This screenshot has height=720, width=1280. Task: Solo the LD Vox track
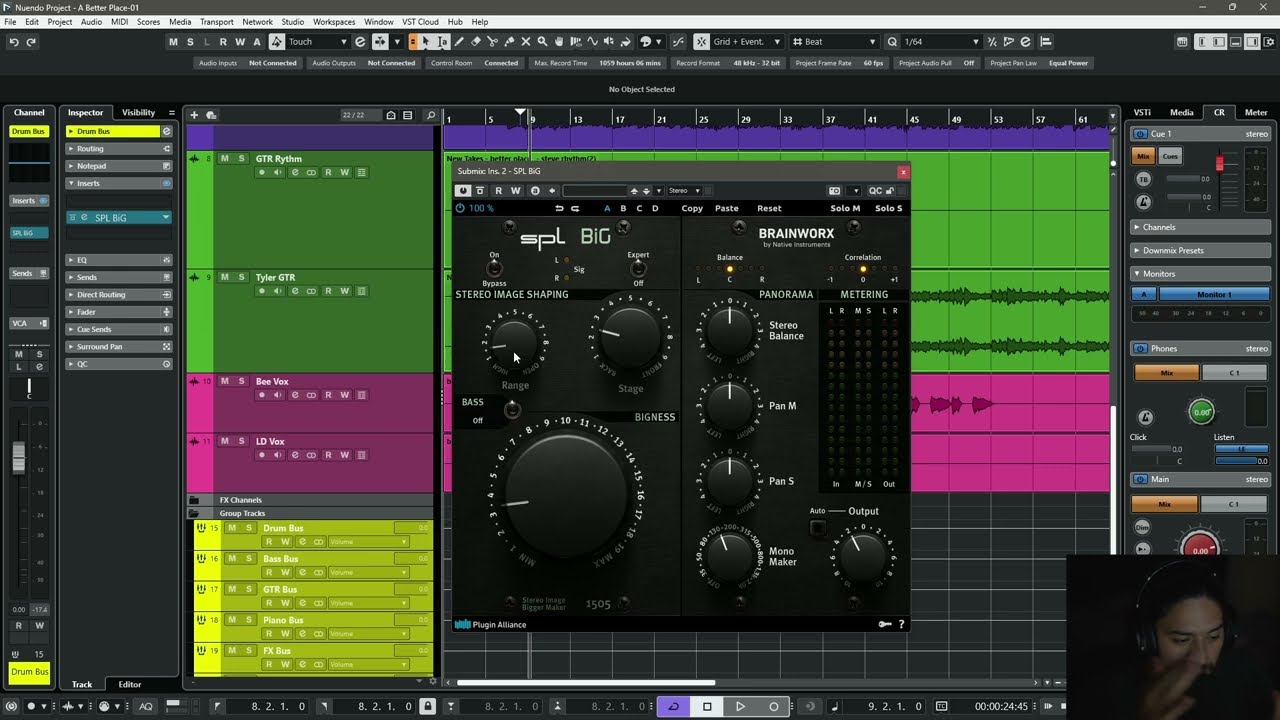tap(241, 441)
